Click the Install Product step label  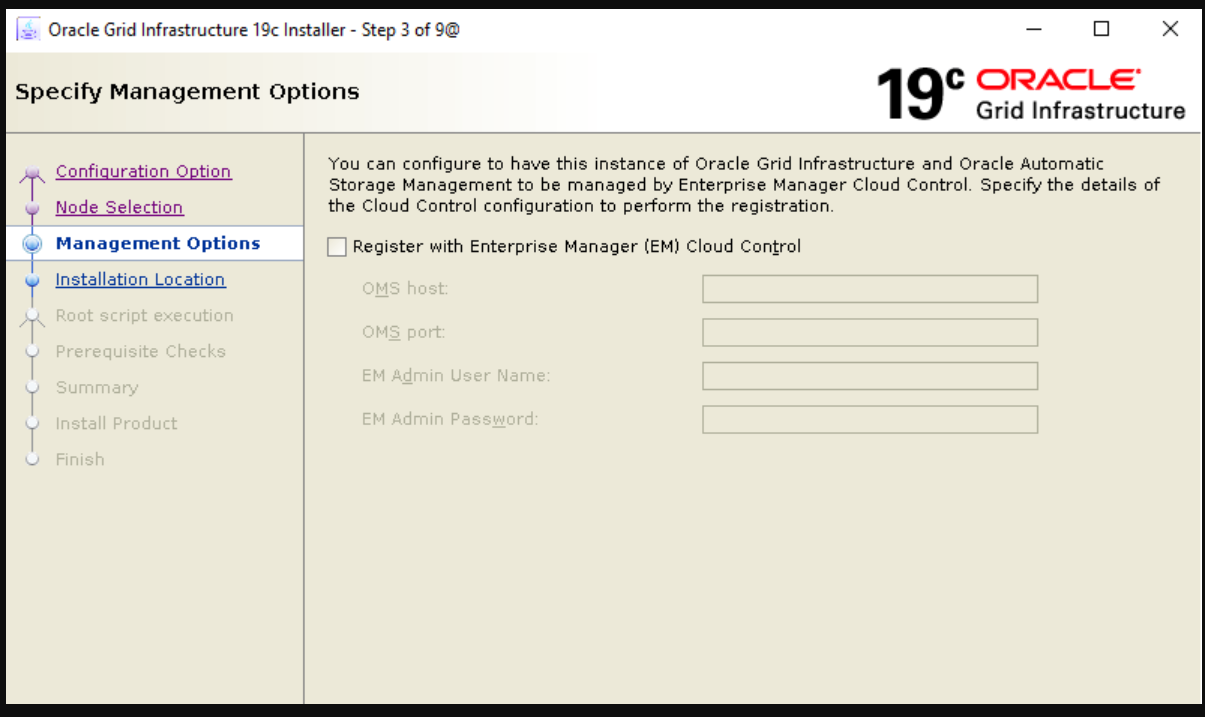pyautogui.click(x=116, y=423)
